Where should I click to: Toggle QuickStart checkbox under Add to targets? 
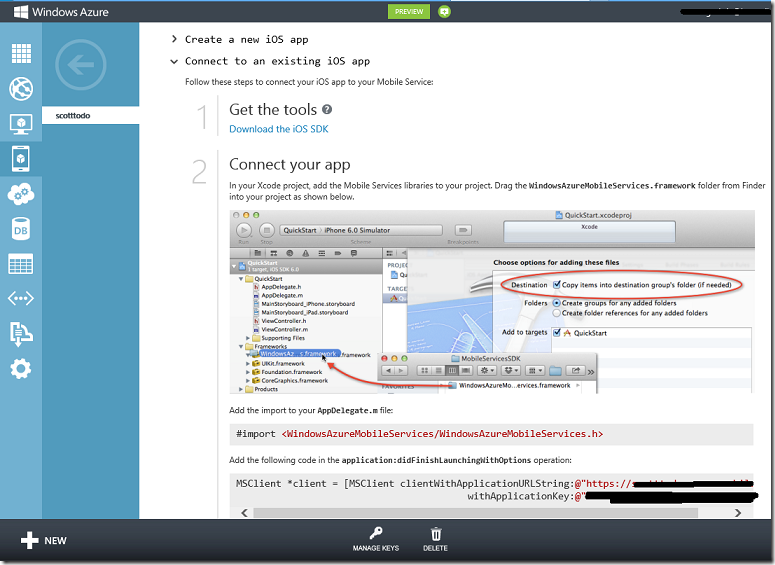[x=557, y=333]
